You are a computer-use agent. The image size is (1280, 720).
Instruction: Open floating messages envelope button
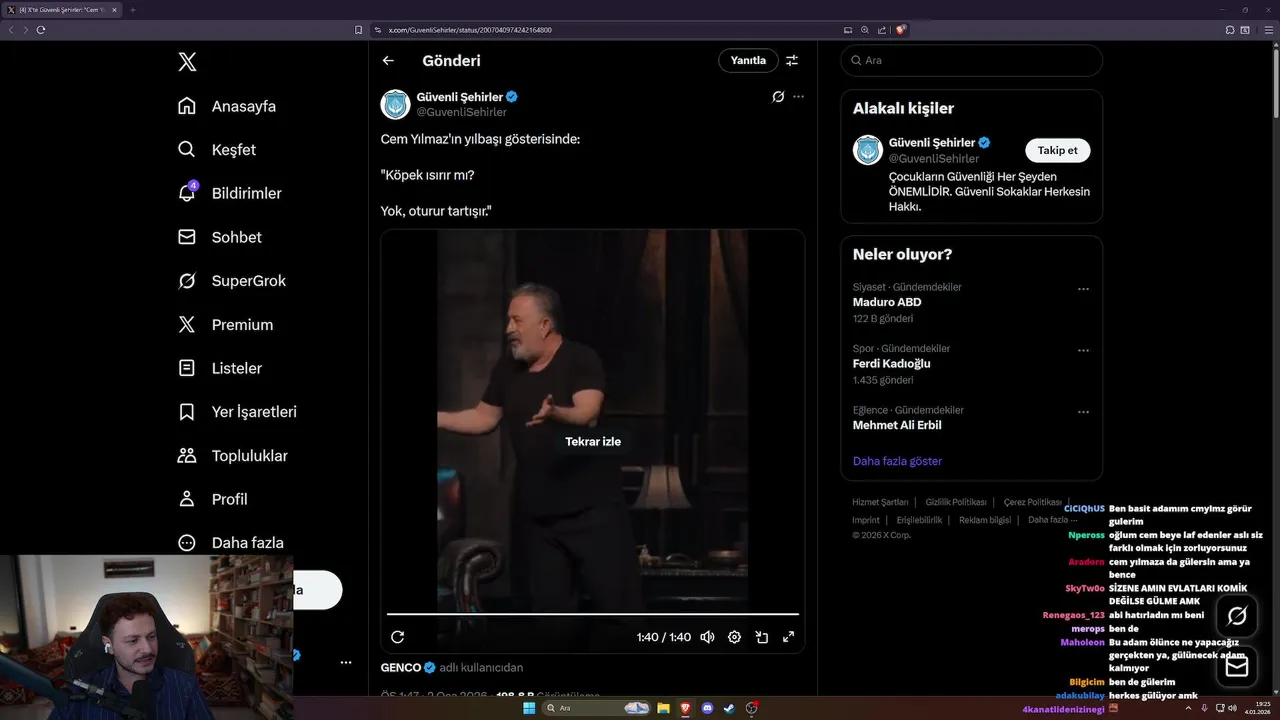coord(1237,666)
